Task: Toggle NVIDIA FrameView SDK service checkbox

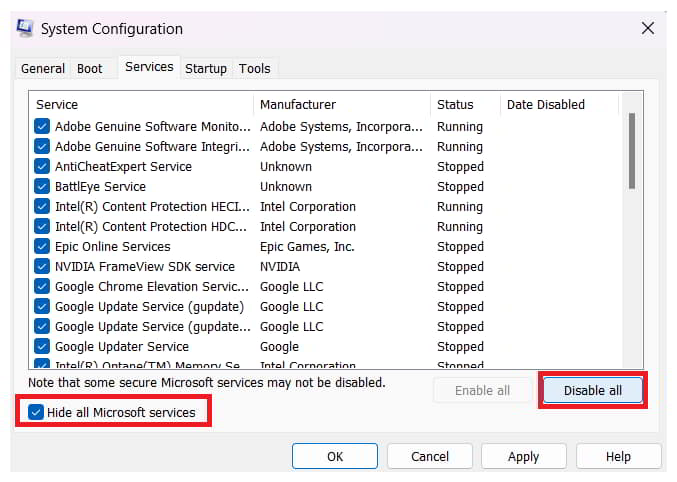Action: point(42,267)
